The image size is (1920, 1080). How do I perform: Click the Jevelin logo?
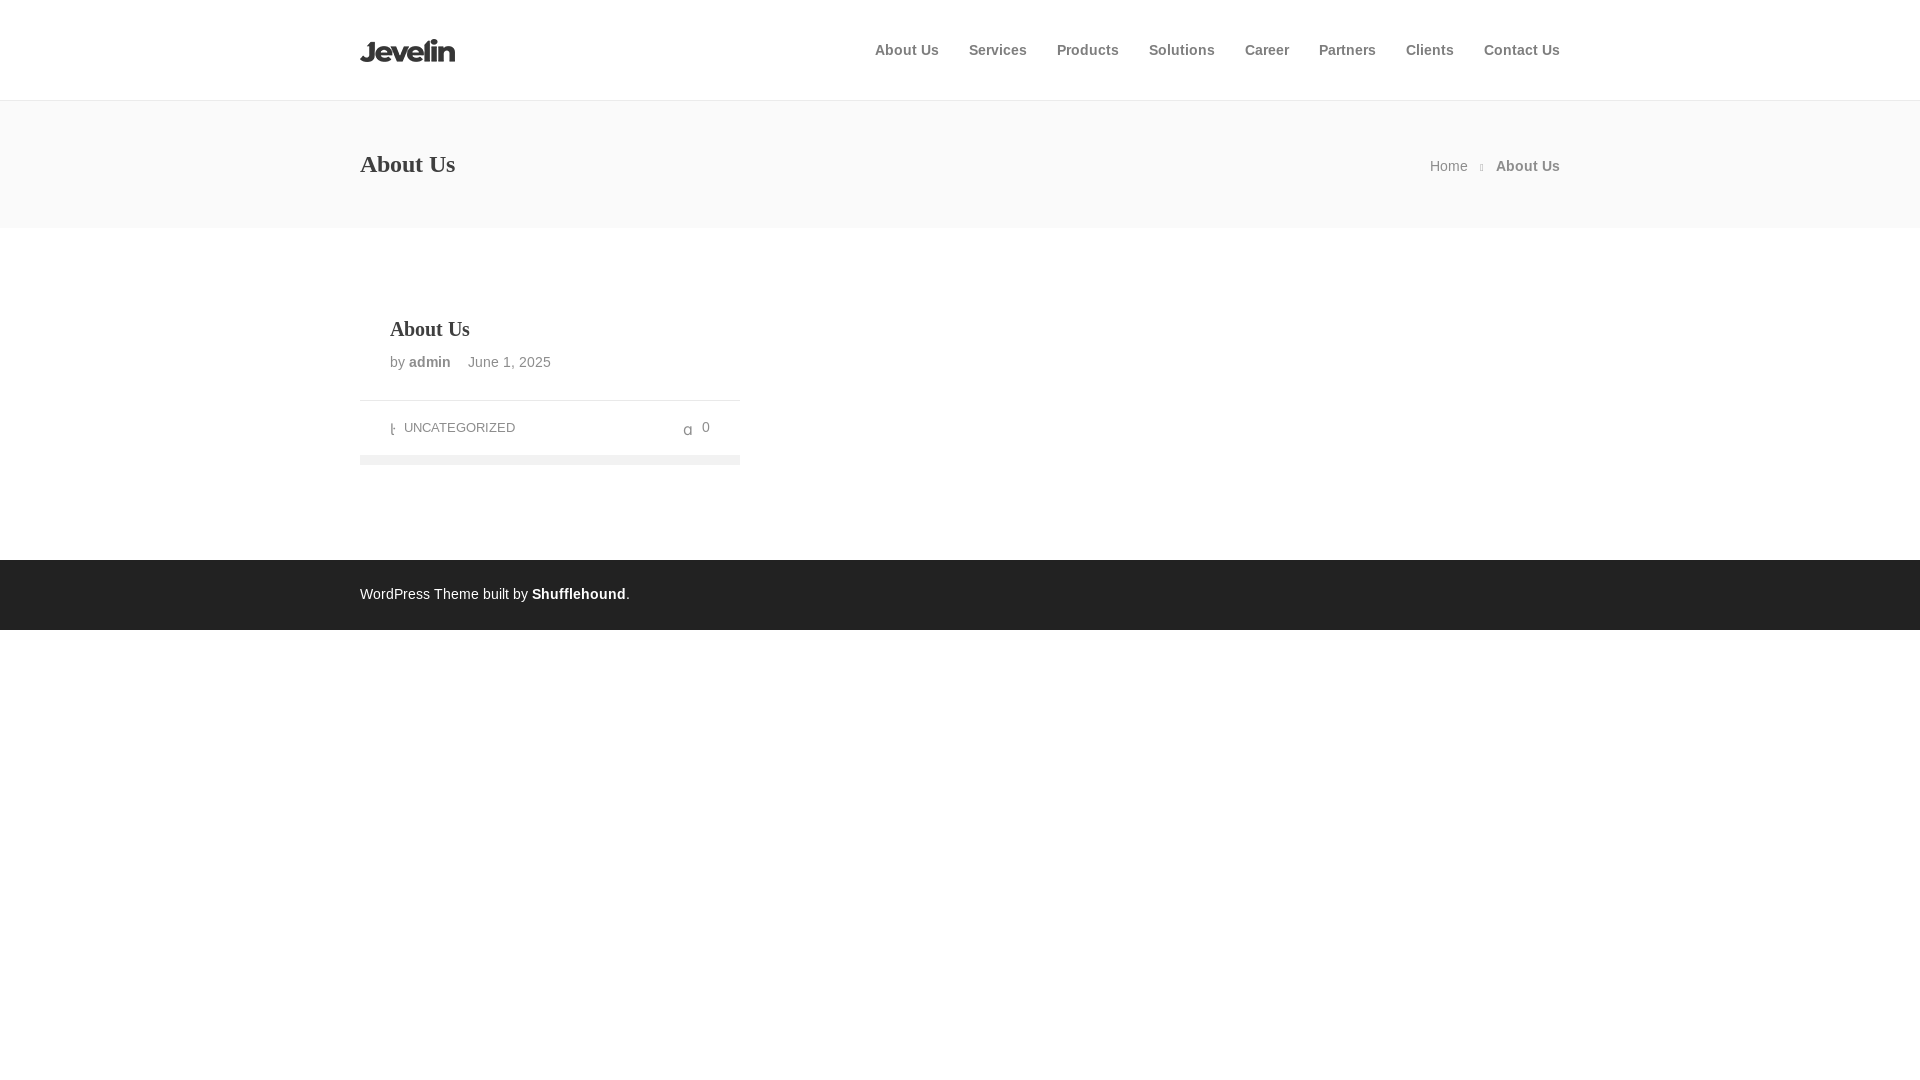pos(407,50)
